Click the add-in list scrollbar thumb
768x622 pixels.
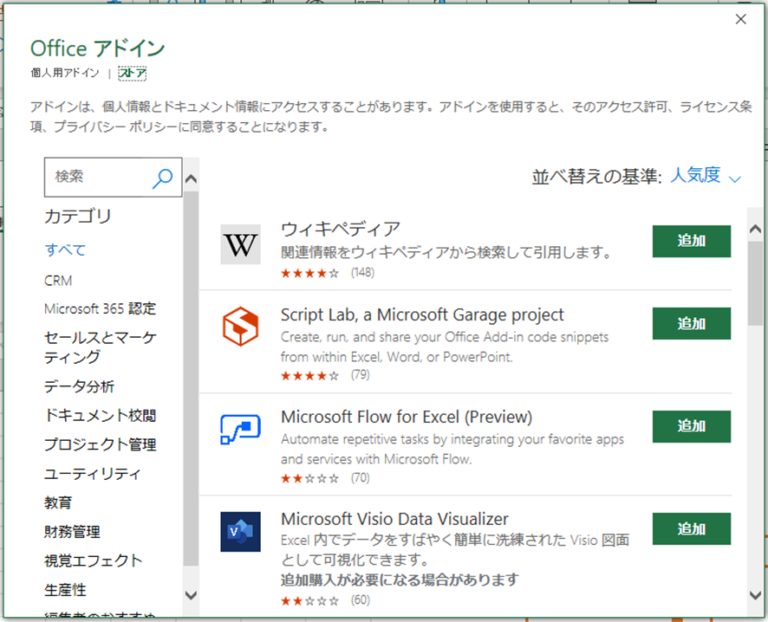click(x=755, y=283)
